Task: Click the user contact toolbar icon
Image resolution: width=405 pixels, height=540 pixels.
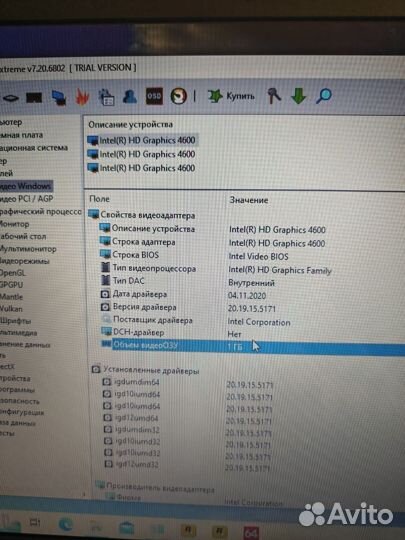Action: click(130, 97)
